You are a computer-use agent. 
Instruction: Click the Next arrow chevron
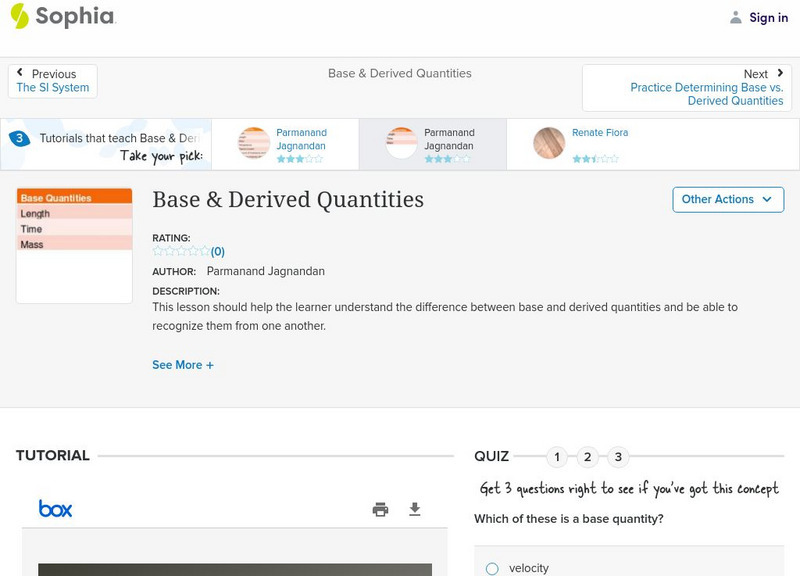pos(780,74)
